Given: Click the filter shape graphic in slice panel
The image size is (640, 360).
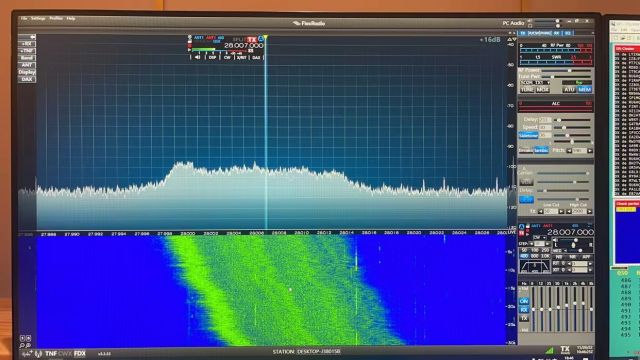Looking at the screenshot, I should (x=534, y=267).
